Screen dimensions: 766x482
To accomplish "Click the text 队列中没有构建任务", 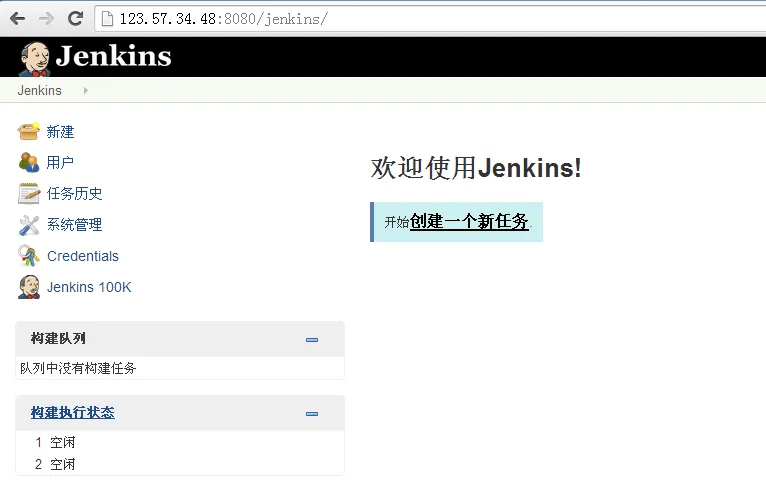I will [x=78, y=368].
